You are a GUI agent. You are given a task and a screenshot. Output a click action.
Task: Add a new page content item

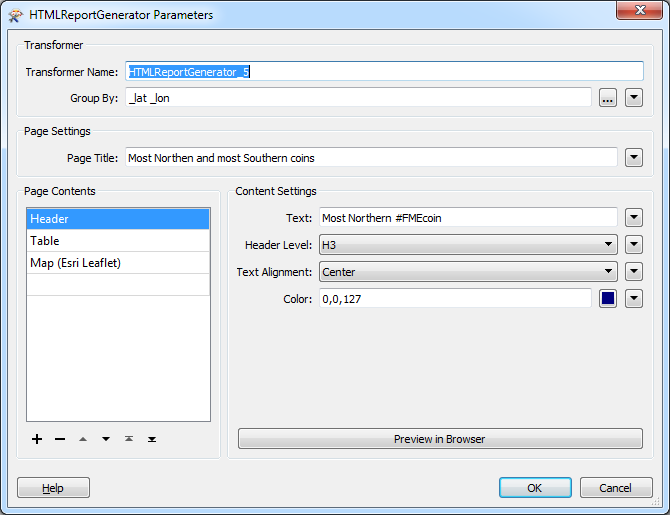point(37,439)
